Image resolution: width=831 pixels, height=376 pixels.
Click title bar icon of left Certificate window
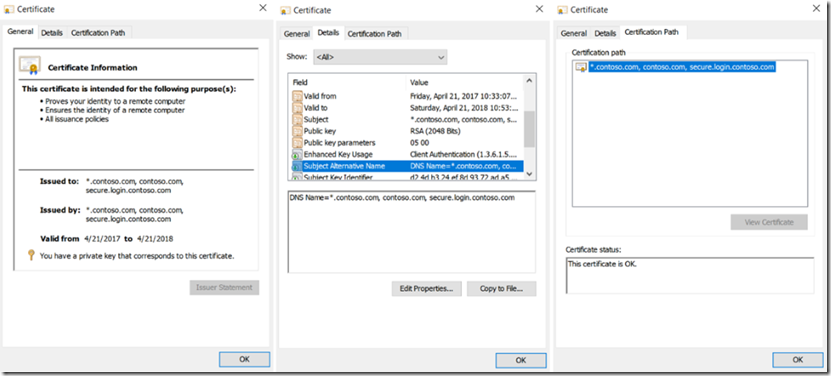point(9,10)
